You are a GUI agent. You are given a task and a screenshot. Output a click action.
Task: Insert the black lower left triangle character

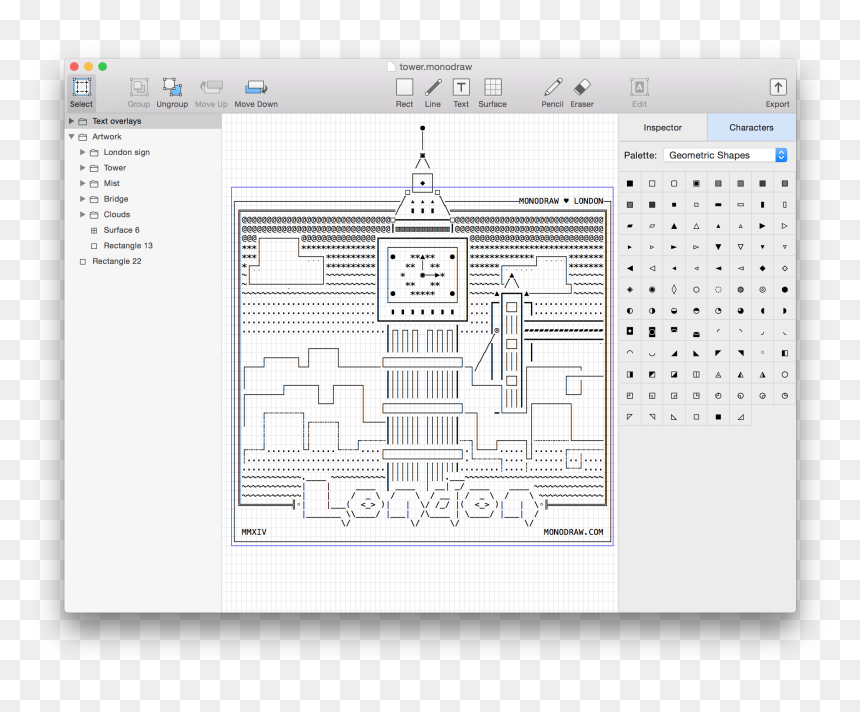pyautogui.click(x=696, y=353)
